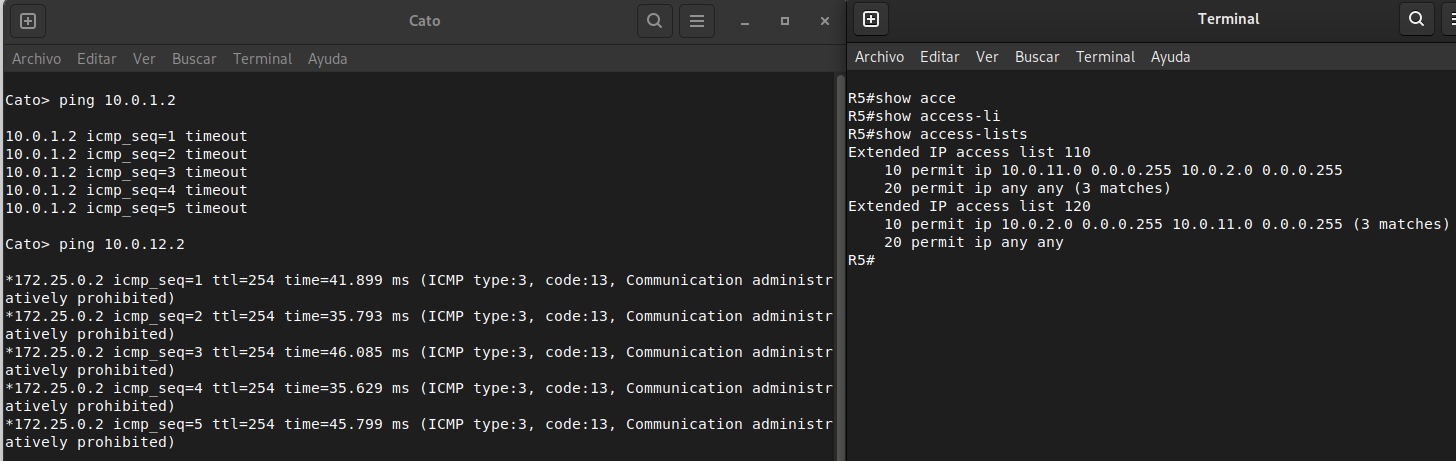Click the 'R5#show access-li' line
This screenshot has width=1456, height=461.
click(924, 116)
